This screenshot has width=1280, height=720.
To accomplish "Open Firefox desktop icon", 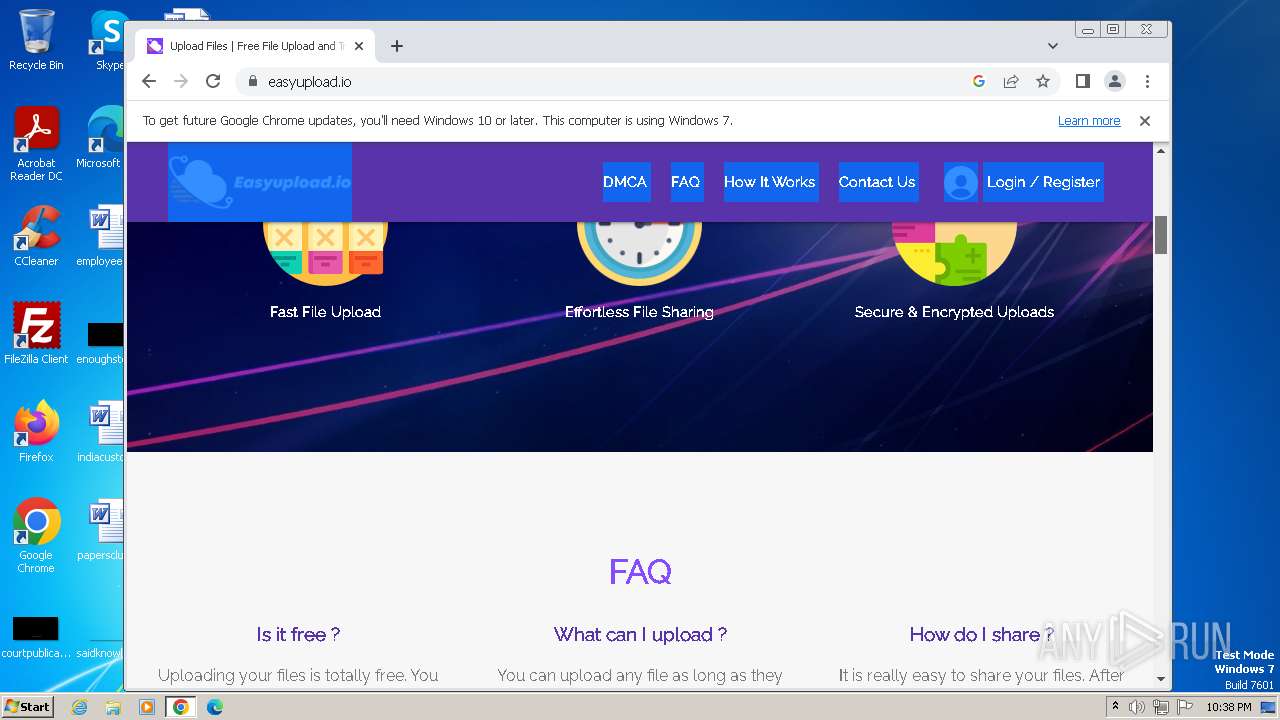I will click(x=36, y=432).
